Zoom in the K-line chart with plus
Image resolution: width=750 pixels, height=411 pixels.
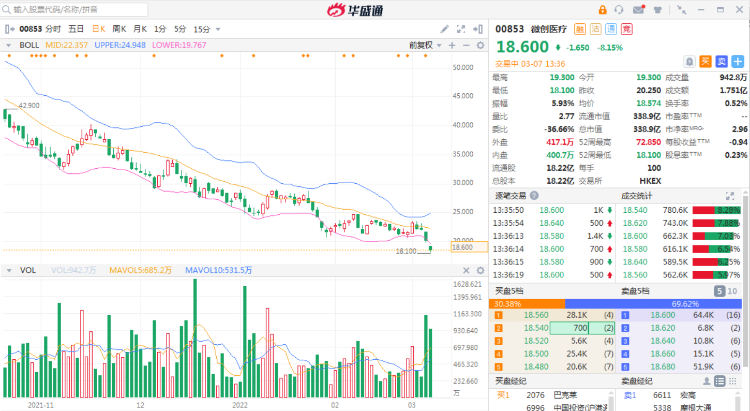click(452, 45)
